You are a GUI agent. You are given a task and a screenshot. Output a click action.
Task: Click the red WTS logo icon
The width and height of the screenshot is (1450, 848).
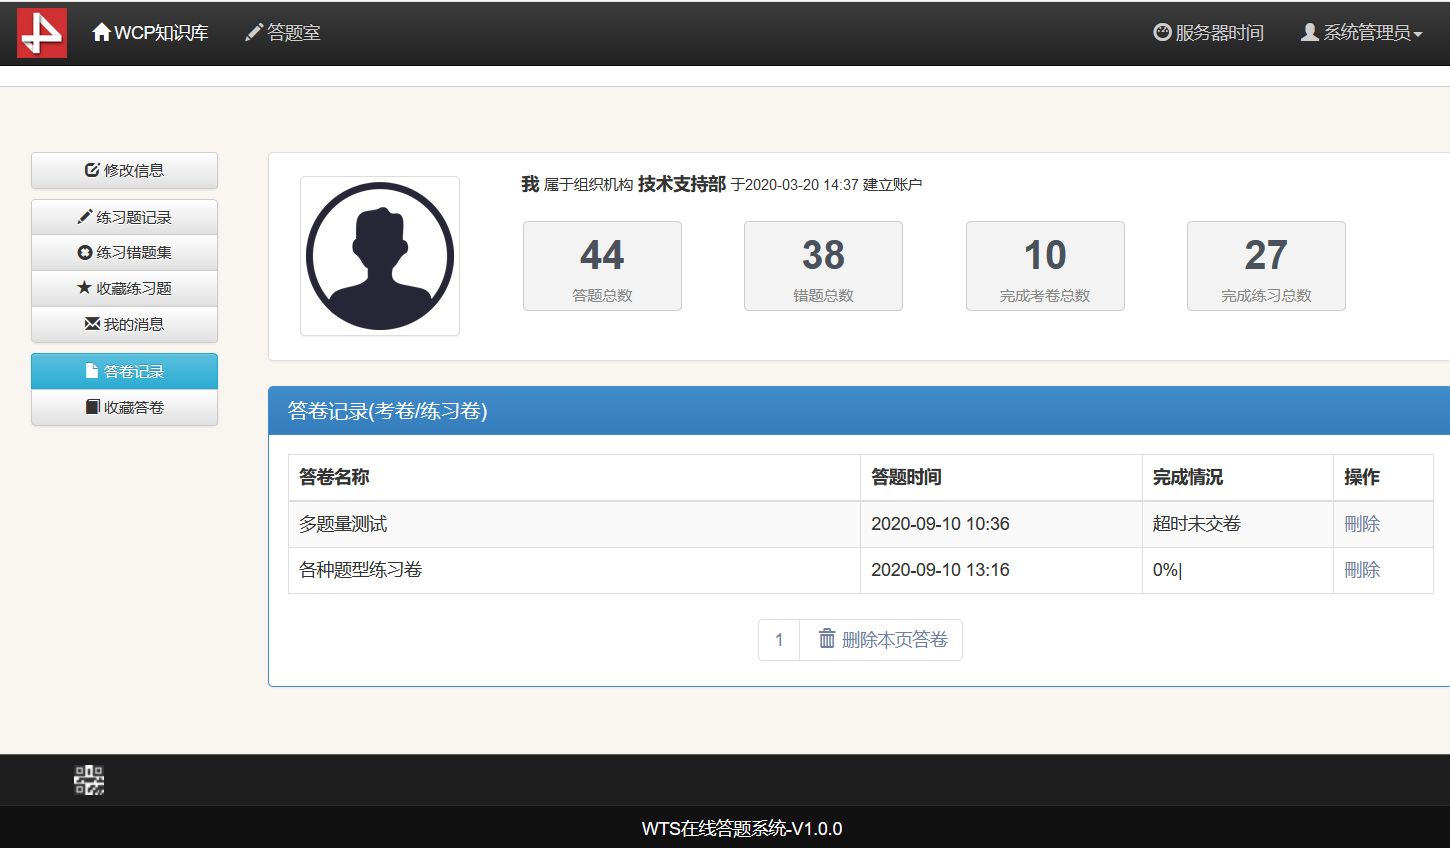[42, 33]
